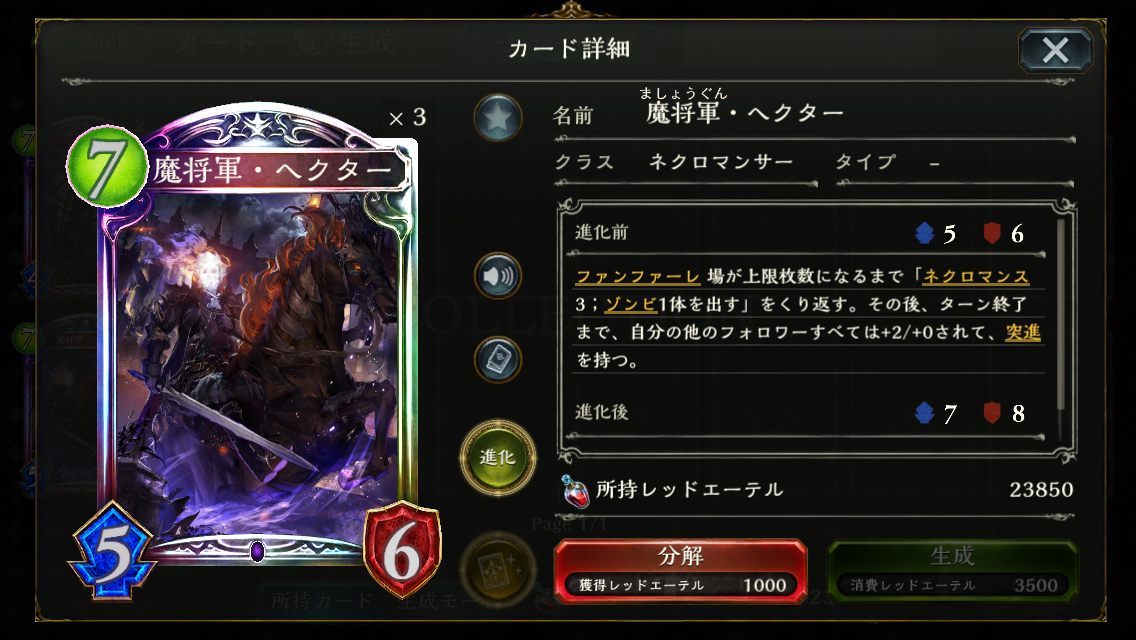Open the ネクロマンス keyword link
Viewport: 1136px width, 640px height.
click(976, 277)
